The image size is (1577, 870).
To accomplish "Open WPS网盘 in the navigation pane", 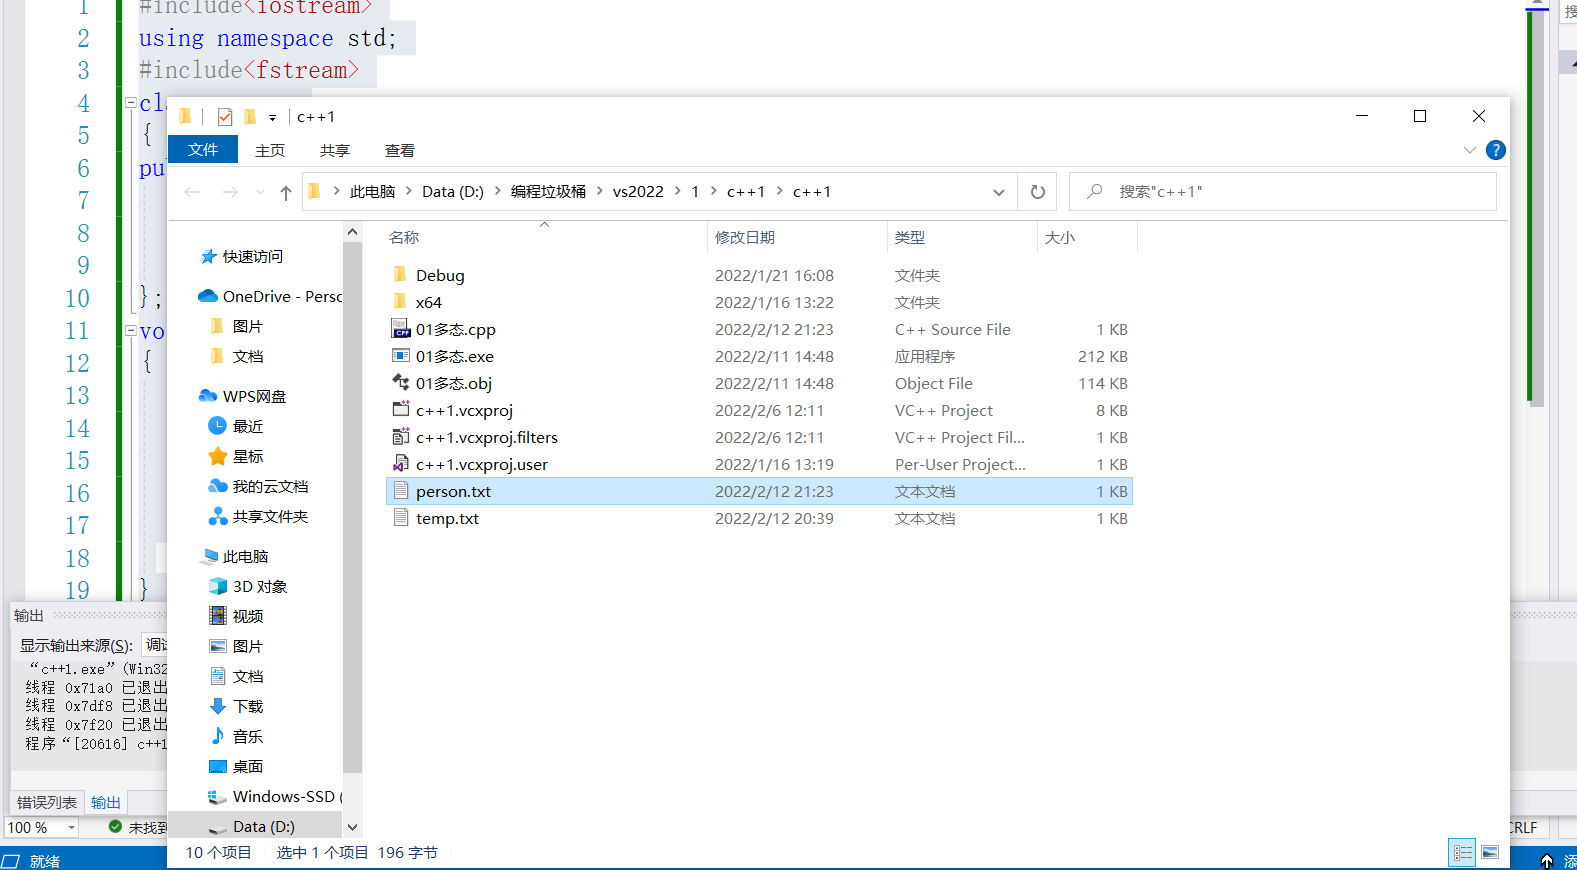I will pyautogui.click(x=254, y=396).
